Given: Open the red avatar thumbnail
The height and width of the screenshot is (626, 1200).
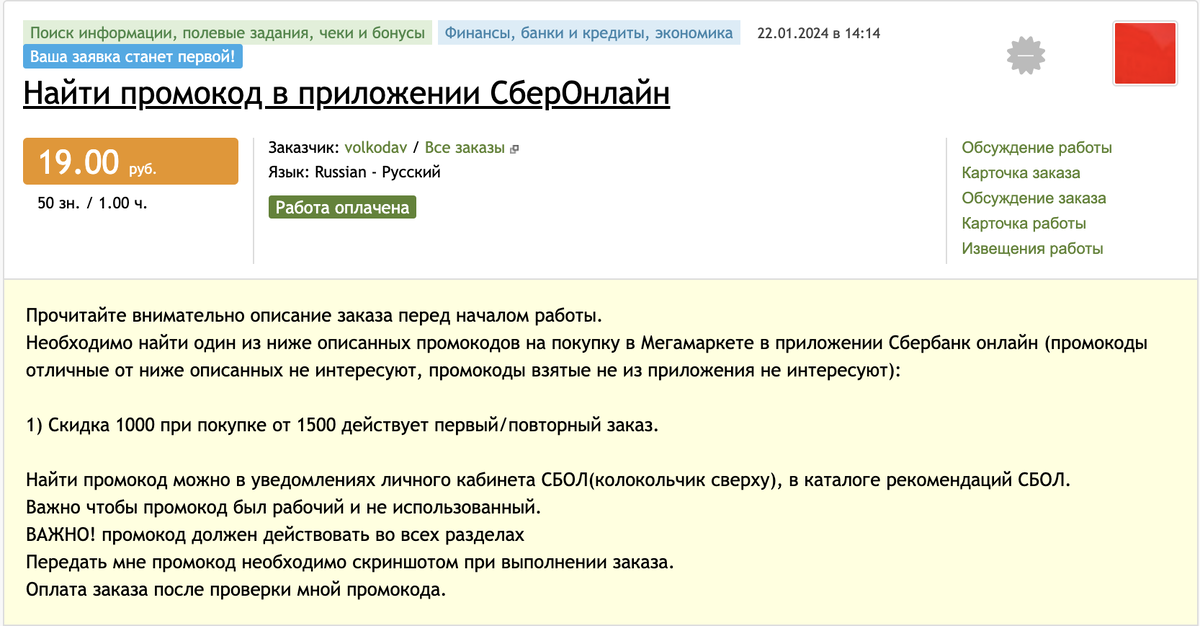Looking at the screenshot, I should (x=1146, y=53).
